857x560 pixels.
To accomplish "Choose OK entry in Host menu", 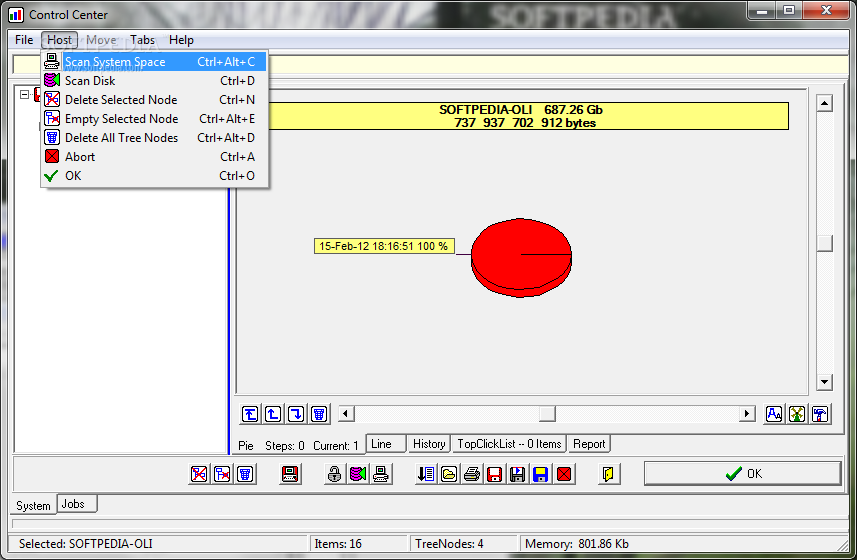I will point(155,176).
